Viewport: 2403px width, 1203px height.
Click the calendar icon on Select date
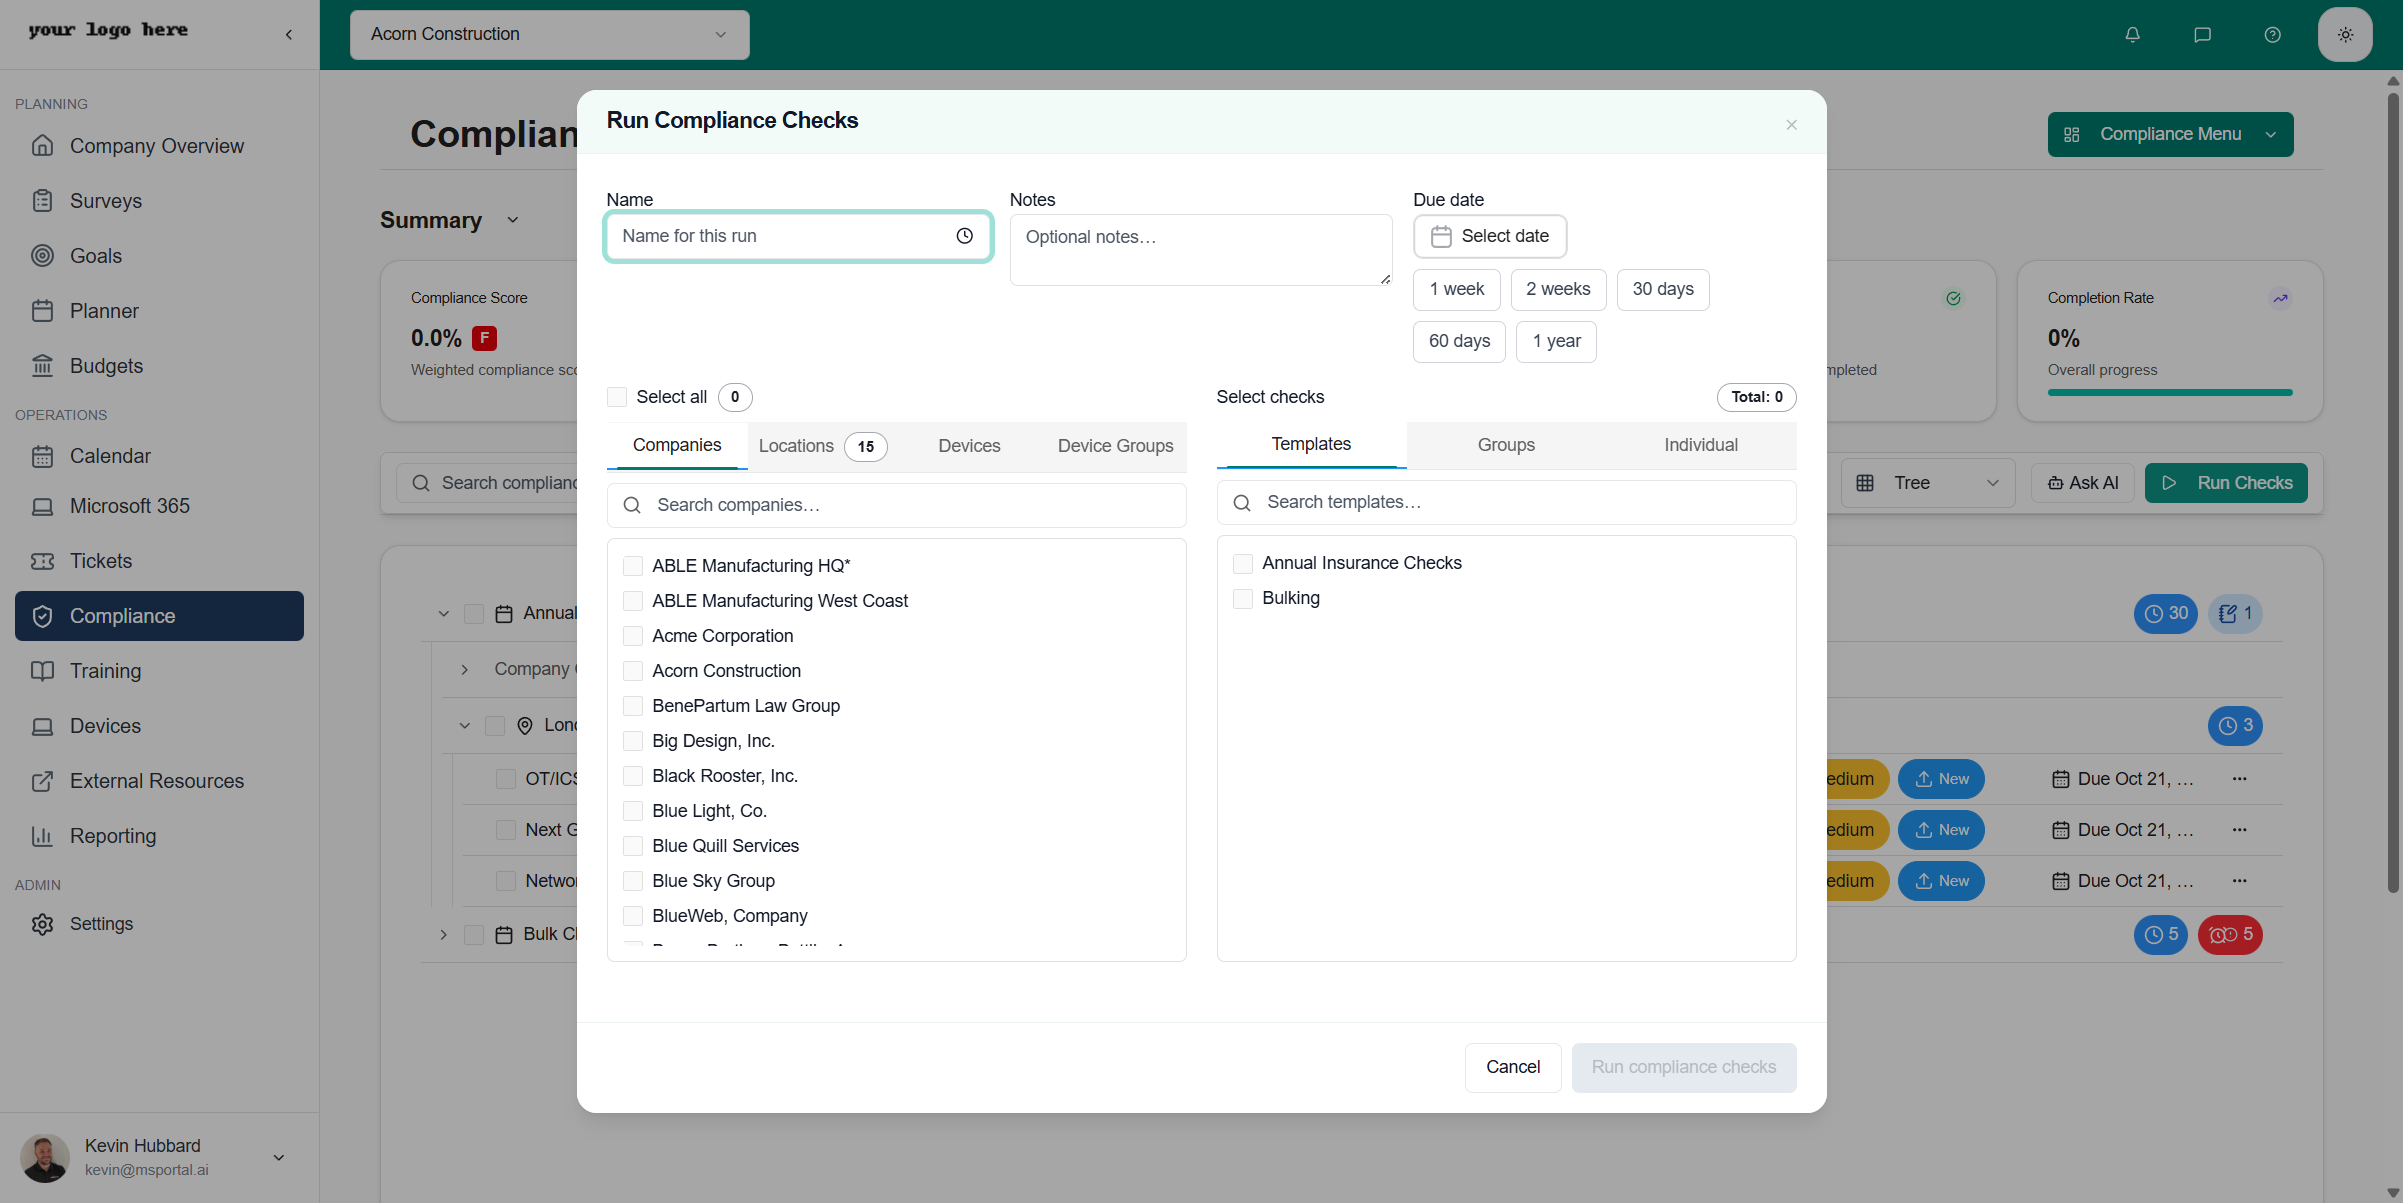pyautogui.click(x=1441, y=236)
